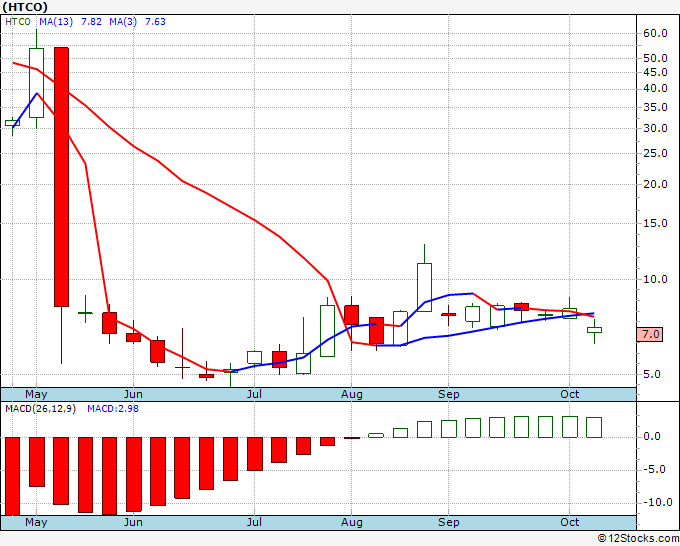Click the MACD:2.98 value label
Screen dimensions: 680x546
(x=113, y=409)
